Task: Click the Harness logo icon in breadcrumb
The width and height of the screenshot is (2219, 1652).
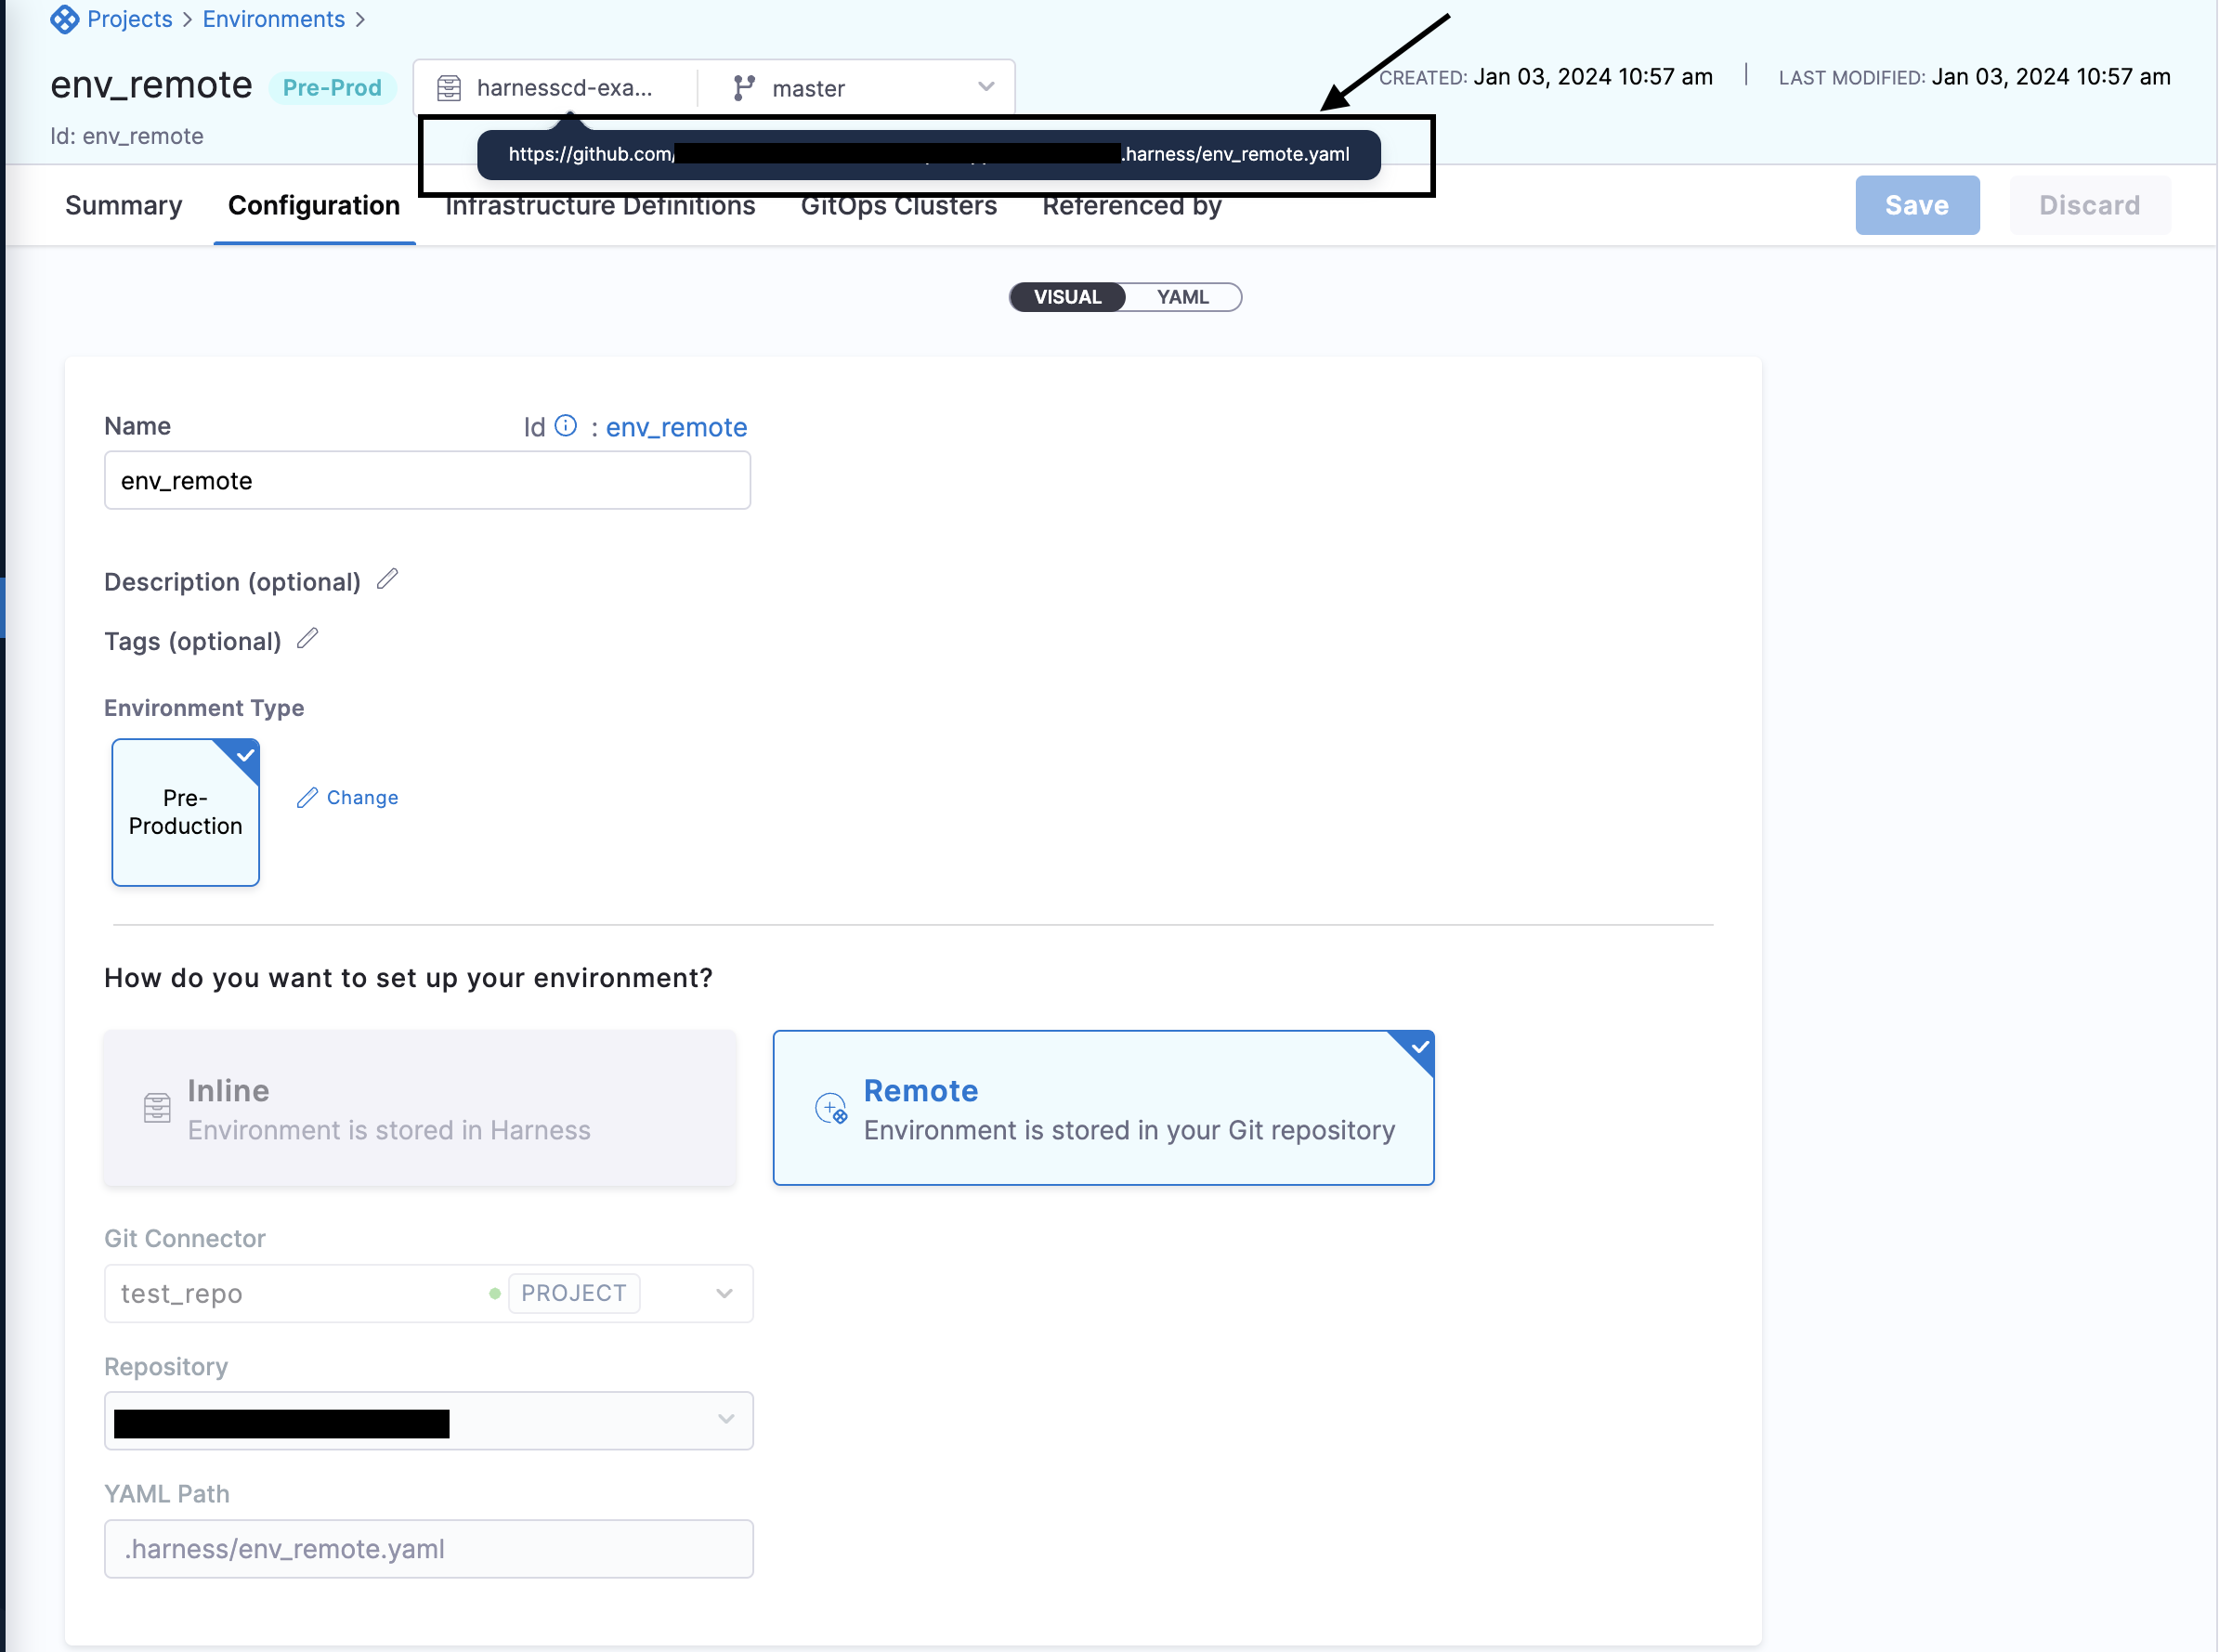Action: coord(64,19)
